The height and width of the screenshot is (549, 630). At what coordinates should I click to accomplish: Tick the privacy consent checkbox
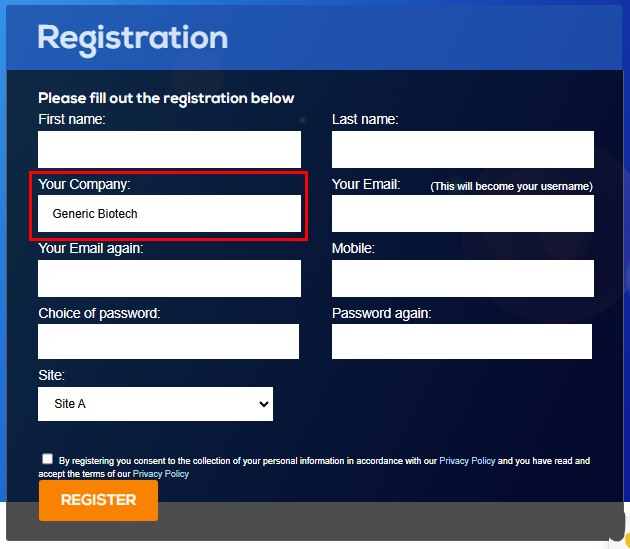[x=47, y=459]
